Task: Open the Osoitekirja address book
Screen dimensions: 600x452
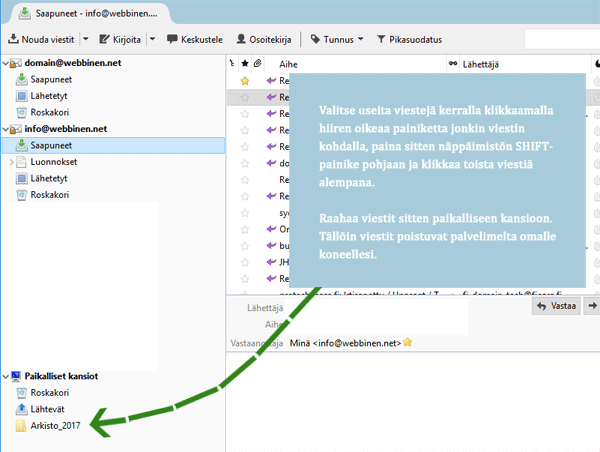Action: point(264,39)
